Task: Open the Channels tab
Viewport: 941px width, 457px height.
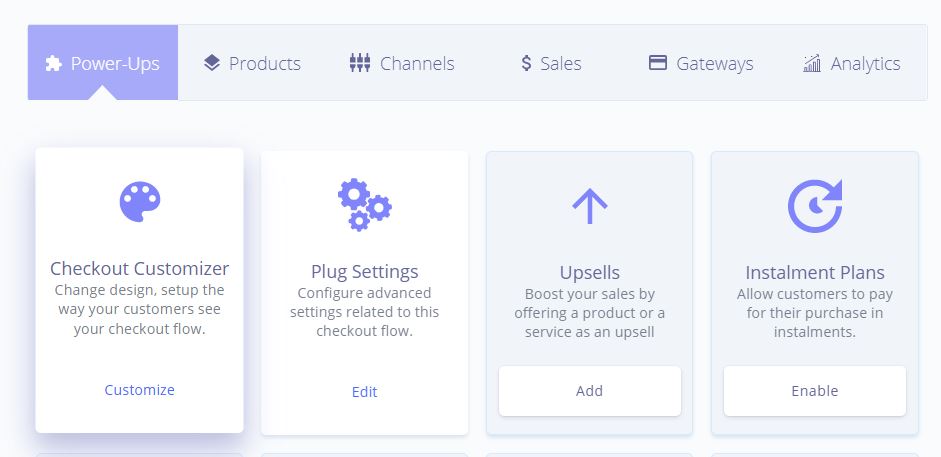Action: point(402,62)
